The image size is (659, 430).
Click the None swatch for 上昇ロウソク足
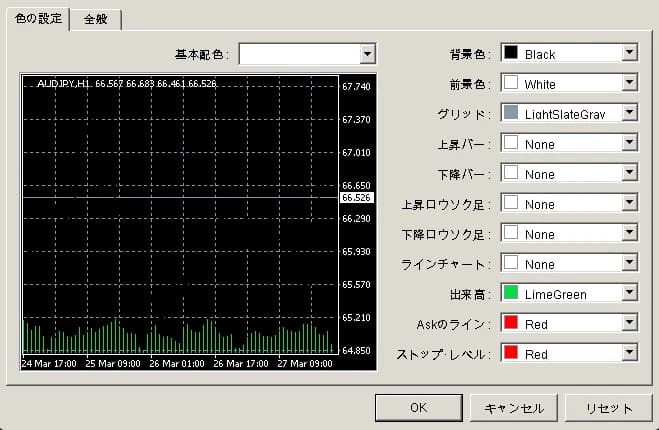(x=511, y=203)
